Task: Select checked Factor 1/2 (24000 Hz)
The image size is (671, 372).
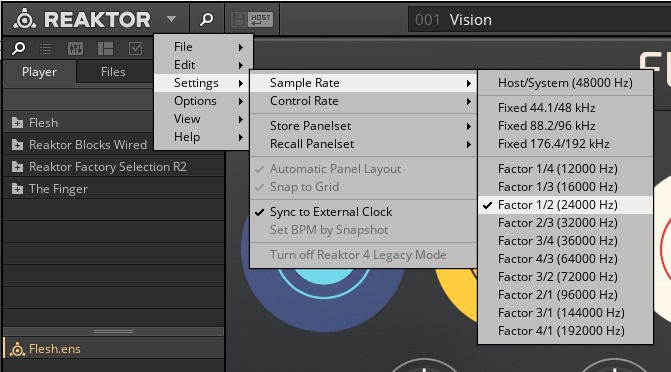Action: pos(565,205)
